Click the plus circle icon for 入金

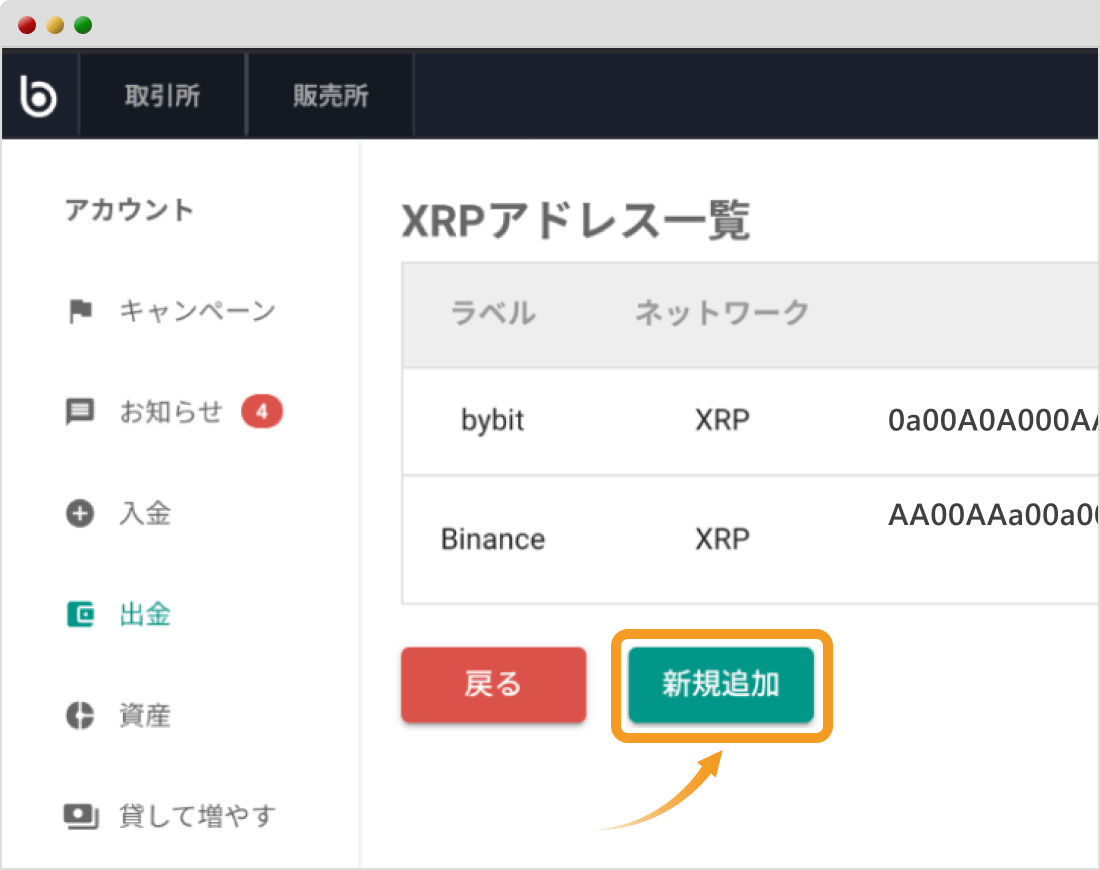[x=81, y=513]
